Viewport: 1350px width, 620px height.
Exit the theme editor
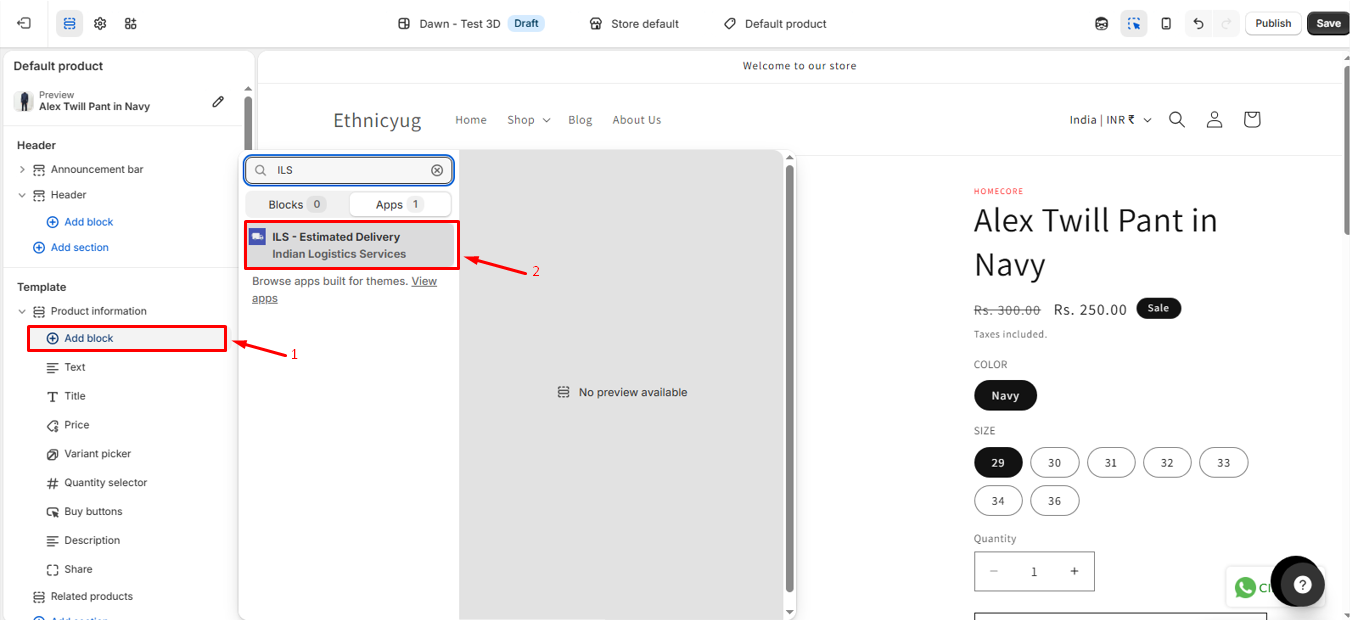(22, 22)
